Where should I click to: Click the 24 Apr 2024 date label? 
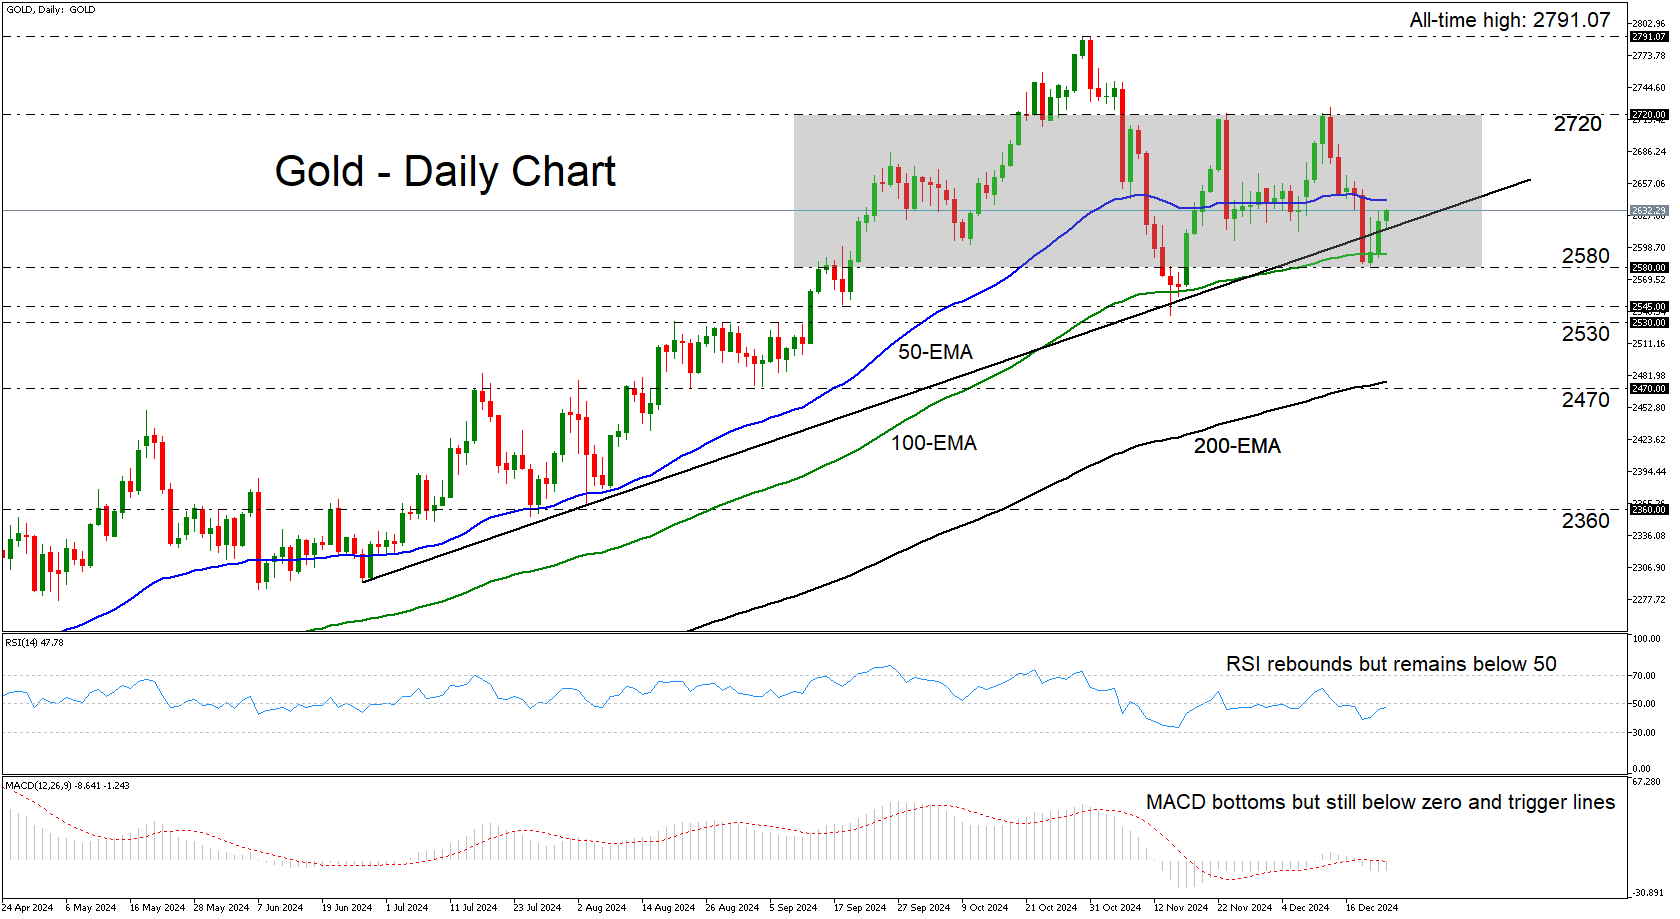coord(28,908)
